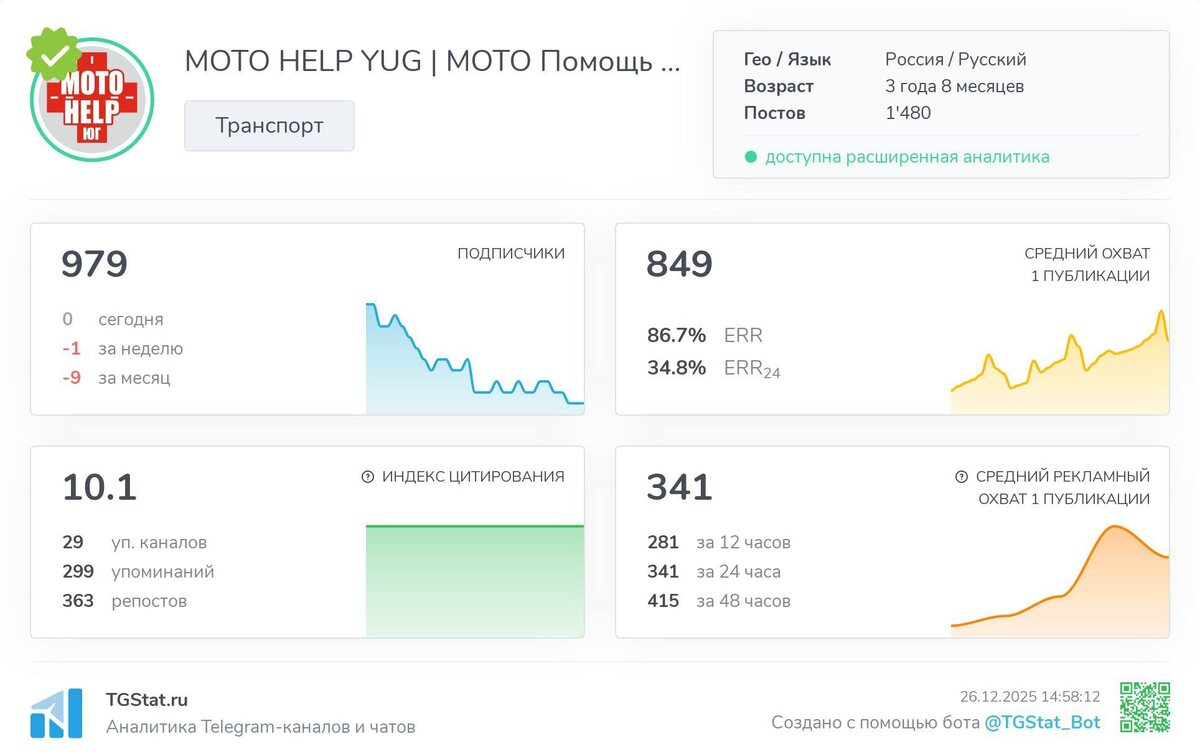Open the доступна расширенная аналитика link
The width and height of the screenshot is (1200, 754).
[907, 157]
